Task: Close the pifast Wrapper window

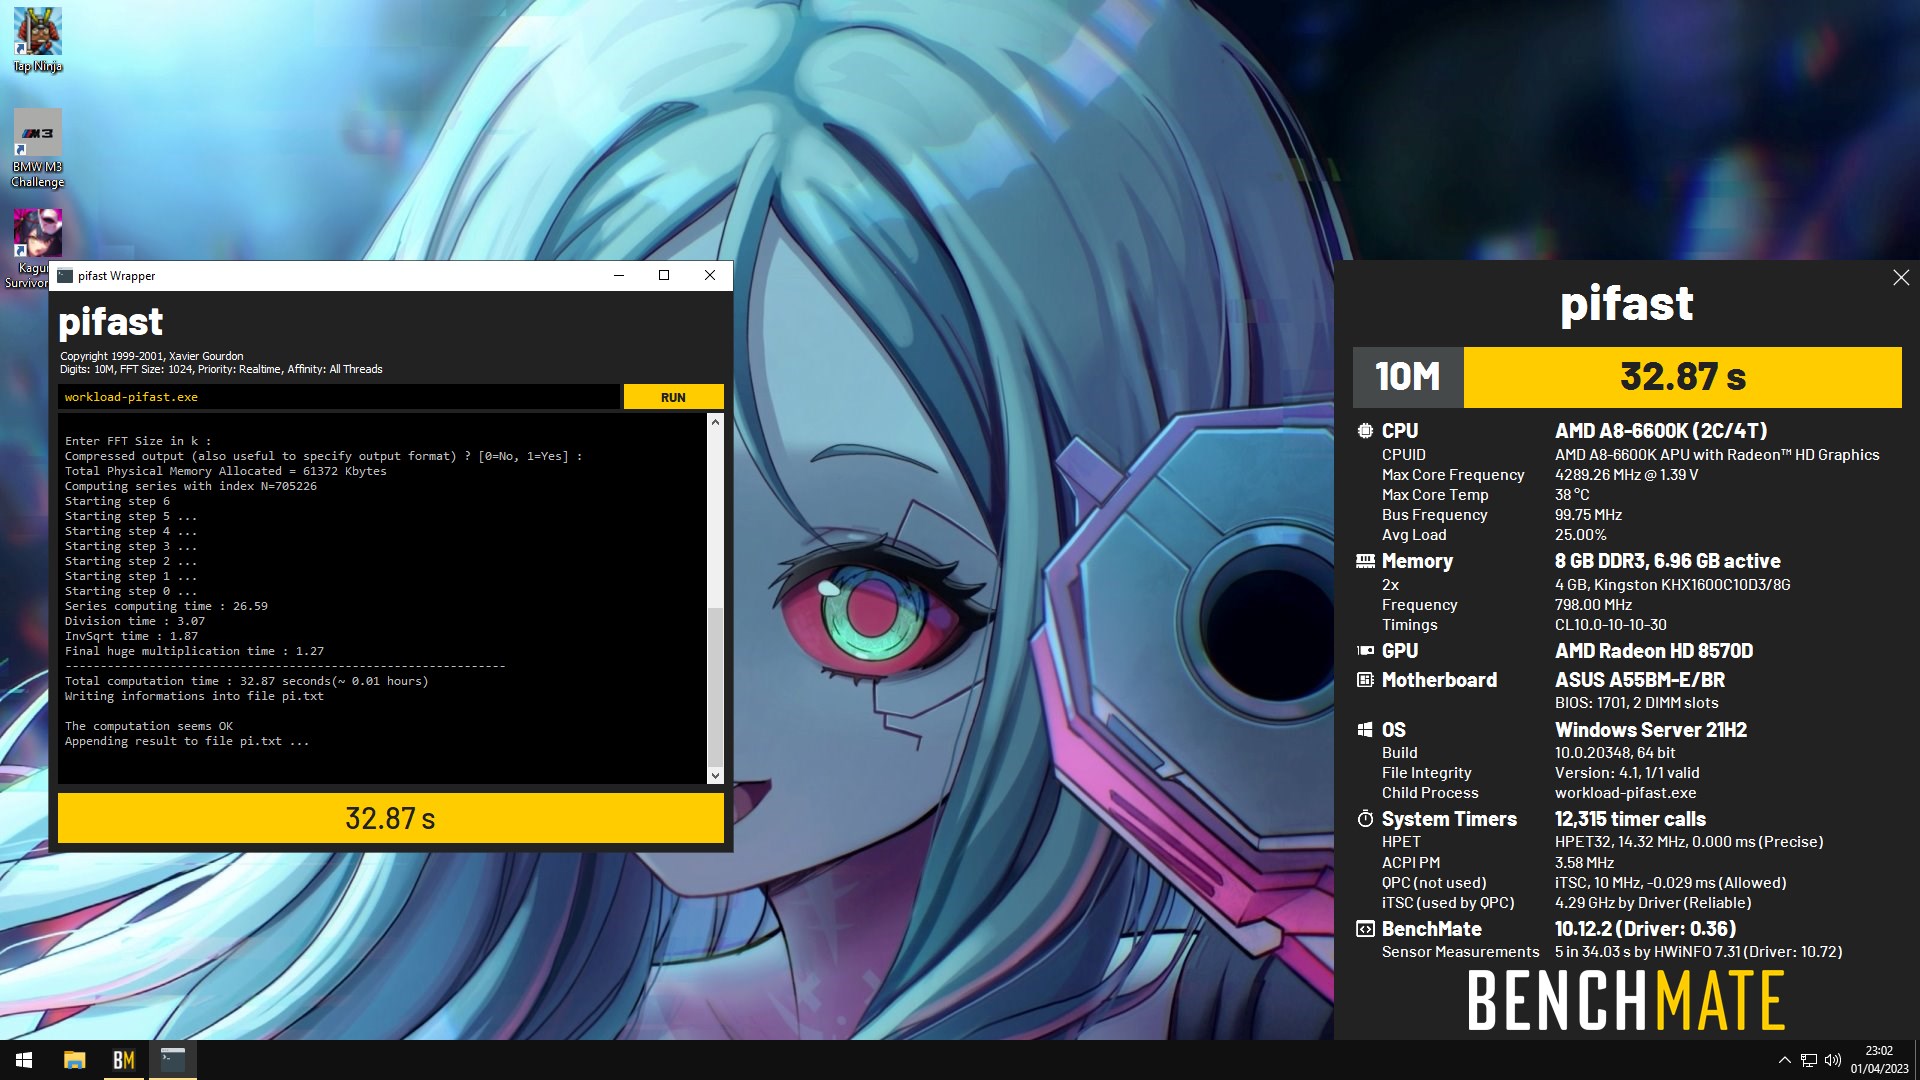Action: (x=710, y=276)
